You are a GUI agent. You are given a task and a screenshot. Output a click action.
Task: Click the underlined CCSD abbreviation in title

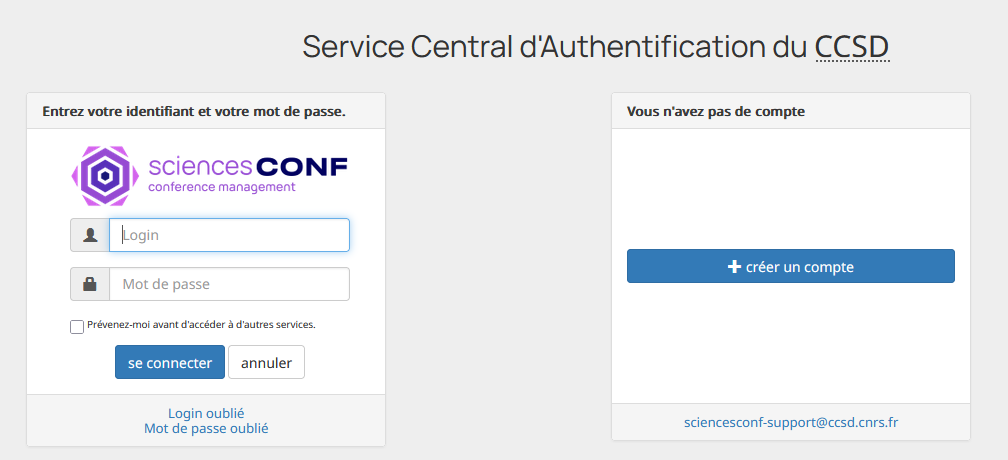click(x=852, y=47)
